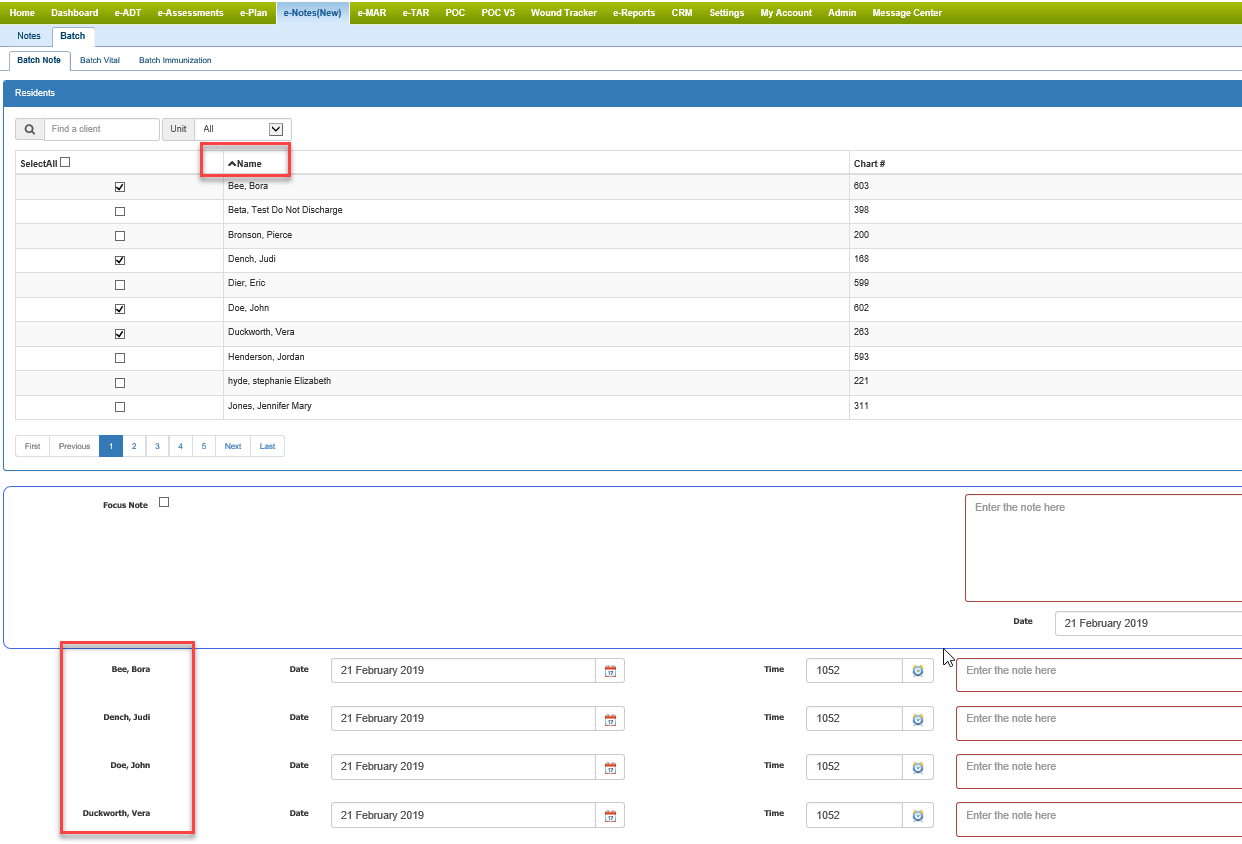Image resolution: width=1242 pixels, height=844 pixels.
Task: Switch to Batch Immunization sub-tab
Action: [x=175, y=60]
